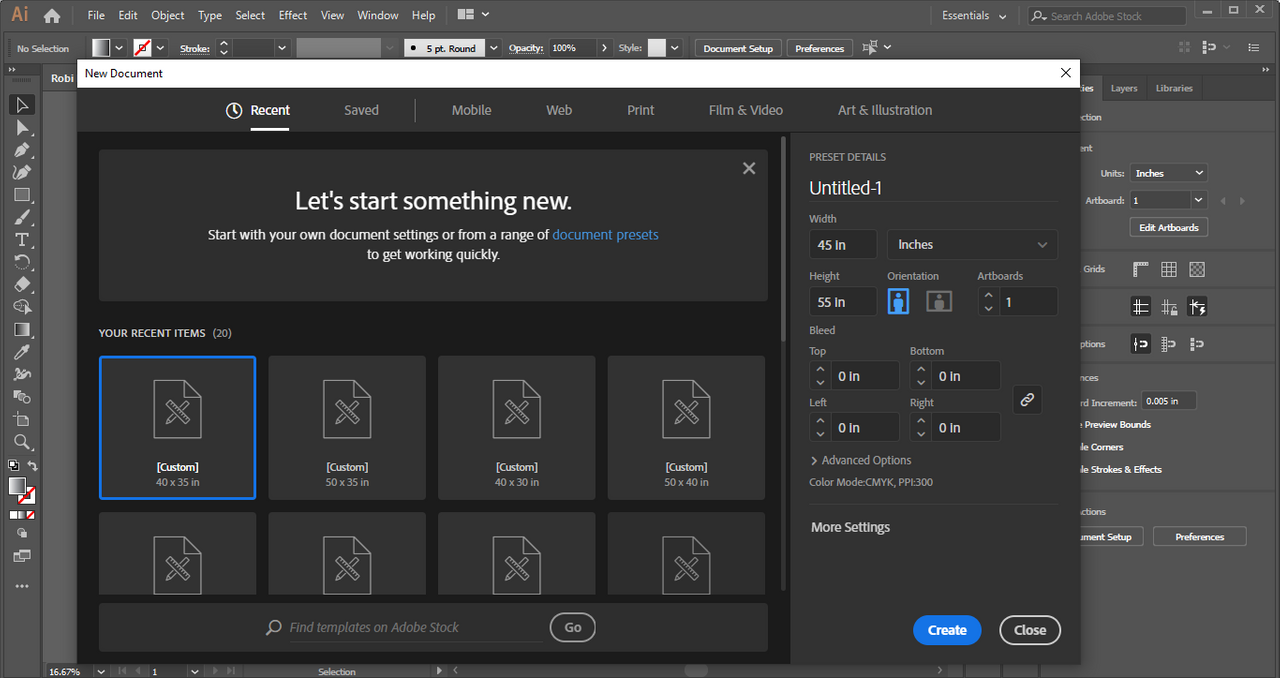Viewport: 1280px width, 678px height.
Task: Select the Eraser tool
Action: click(22, 285)
